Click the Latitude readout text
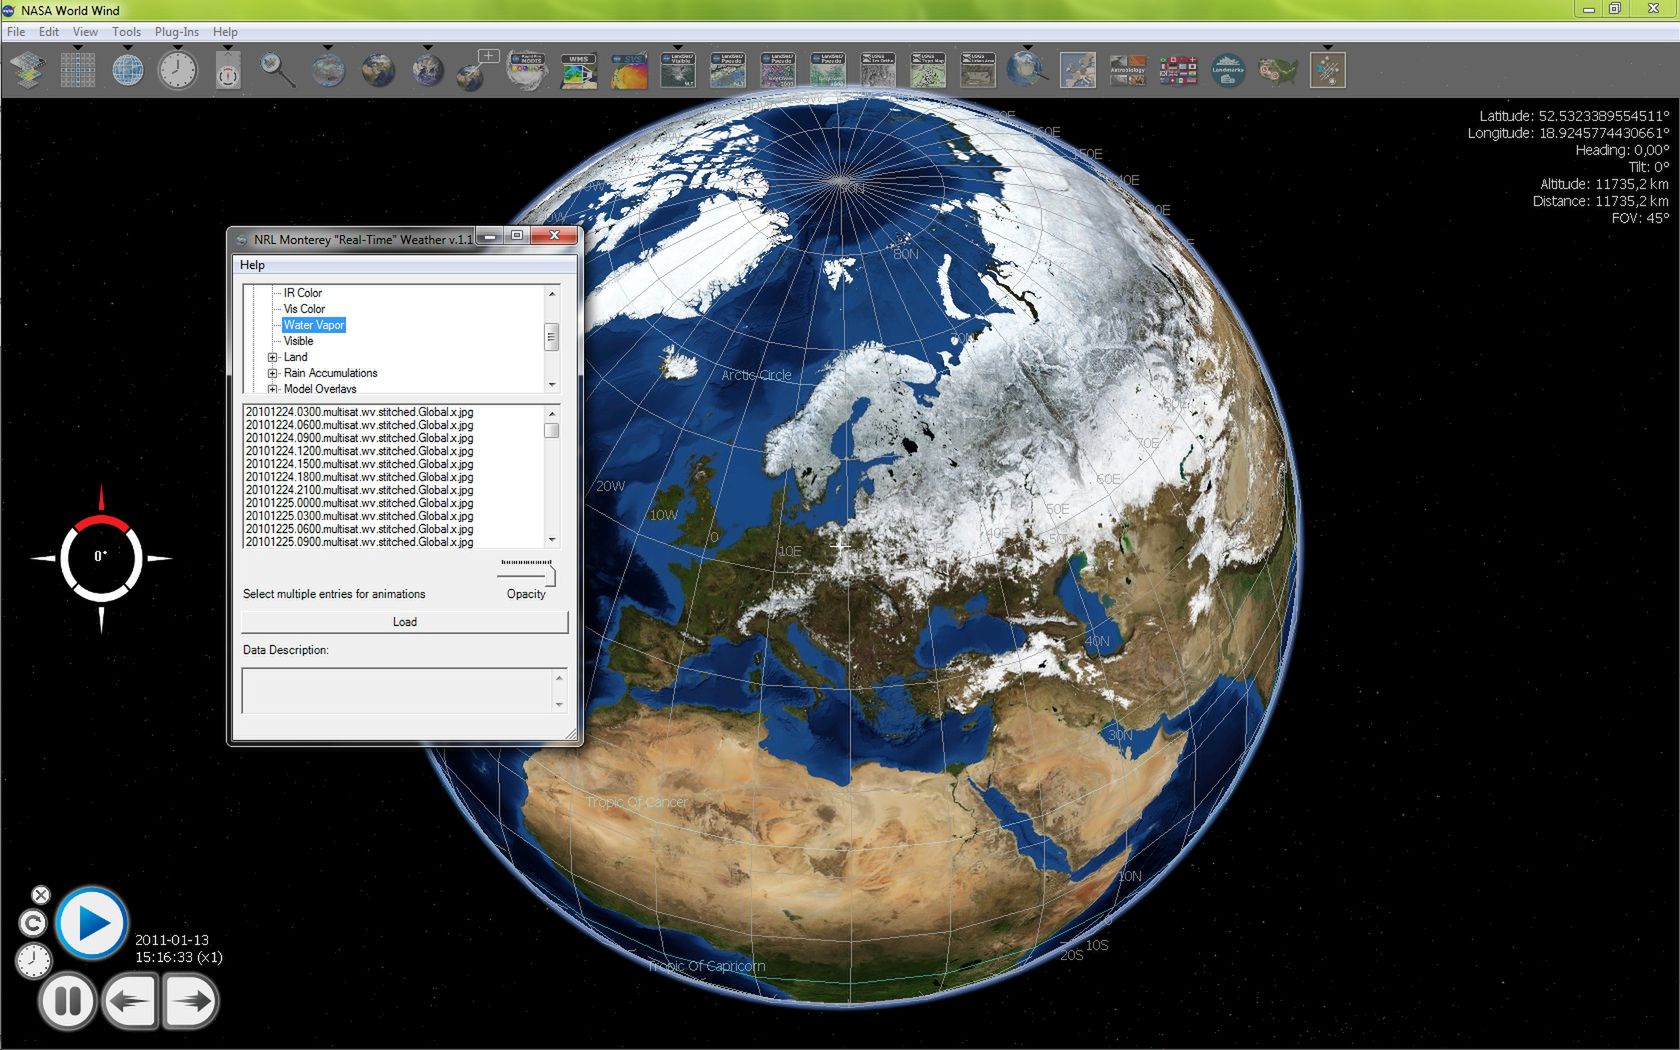Image resolution: width=1680 pixels, height=1050 pixels. coord(1574,116)
